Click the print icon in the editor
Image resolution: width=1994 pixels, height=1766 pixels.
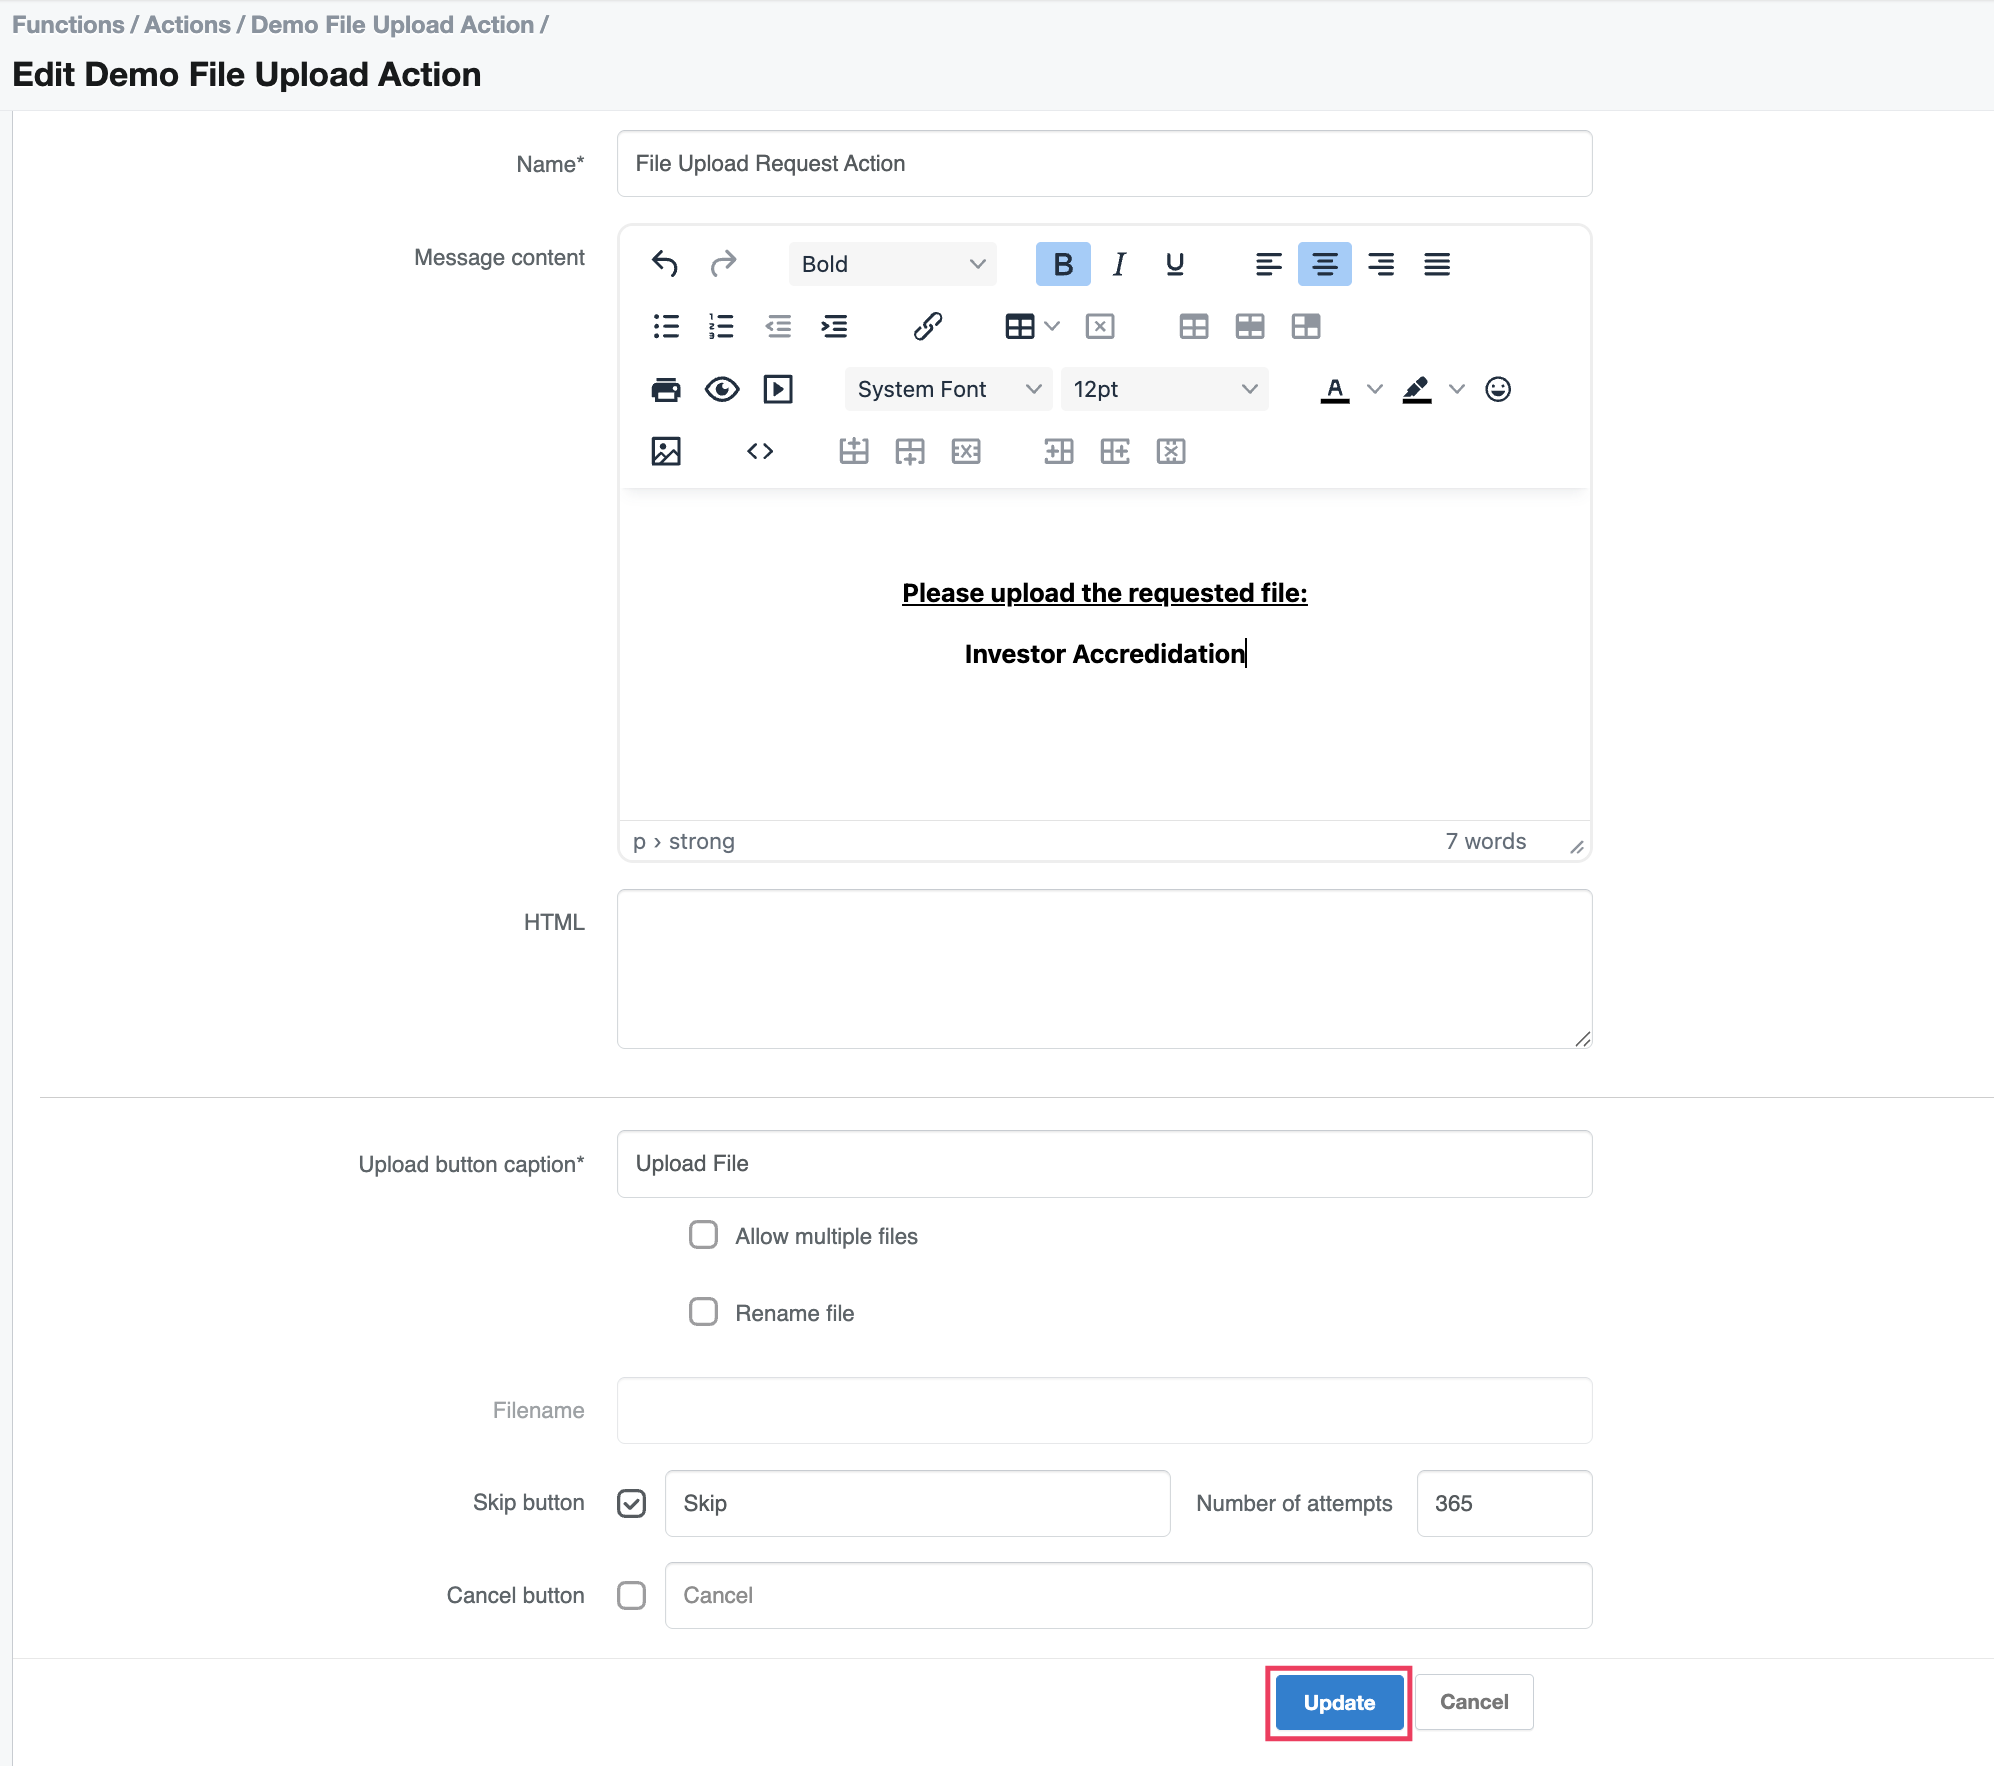(x=666, y=389)
